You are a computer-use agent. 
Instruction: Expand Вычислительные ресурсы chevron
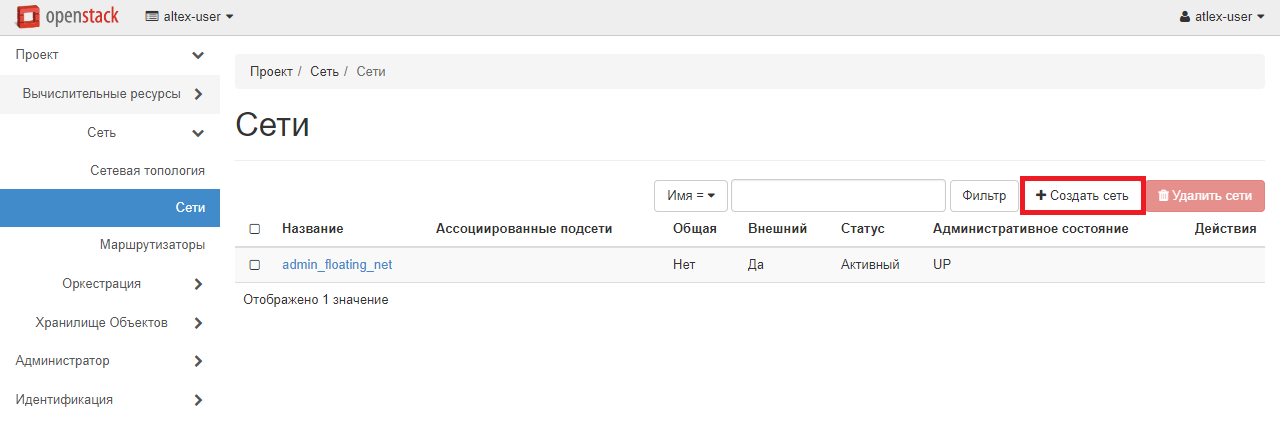coord(198,94)
